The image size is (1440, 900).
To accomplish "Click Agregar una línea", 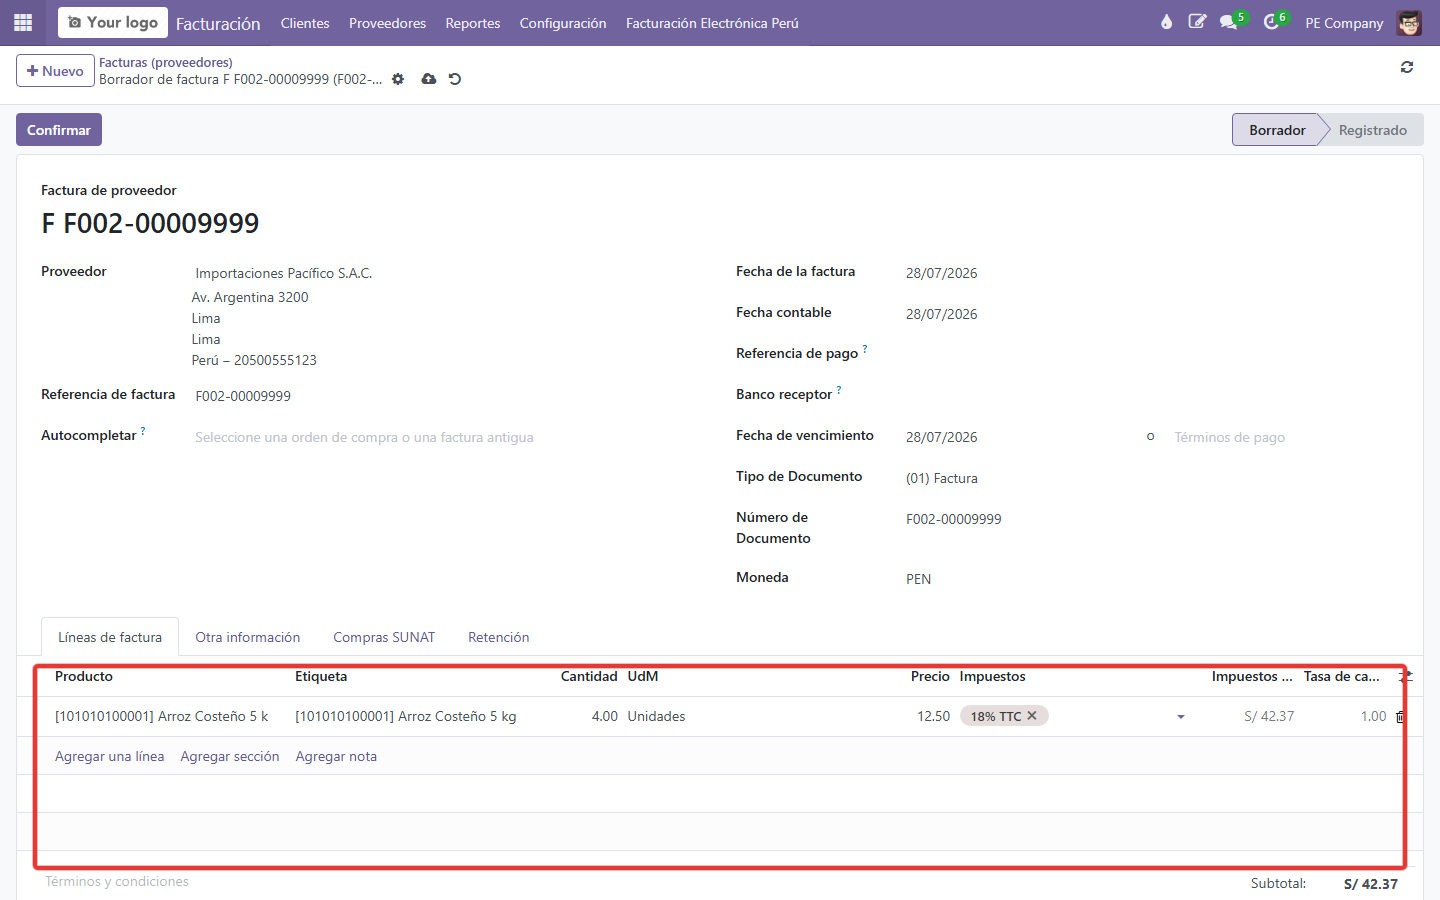I will click(x=110, y=756).
